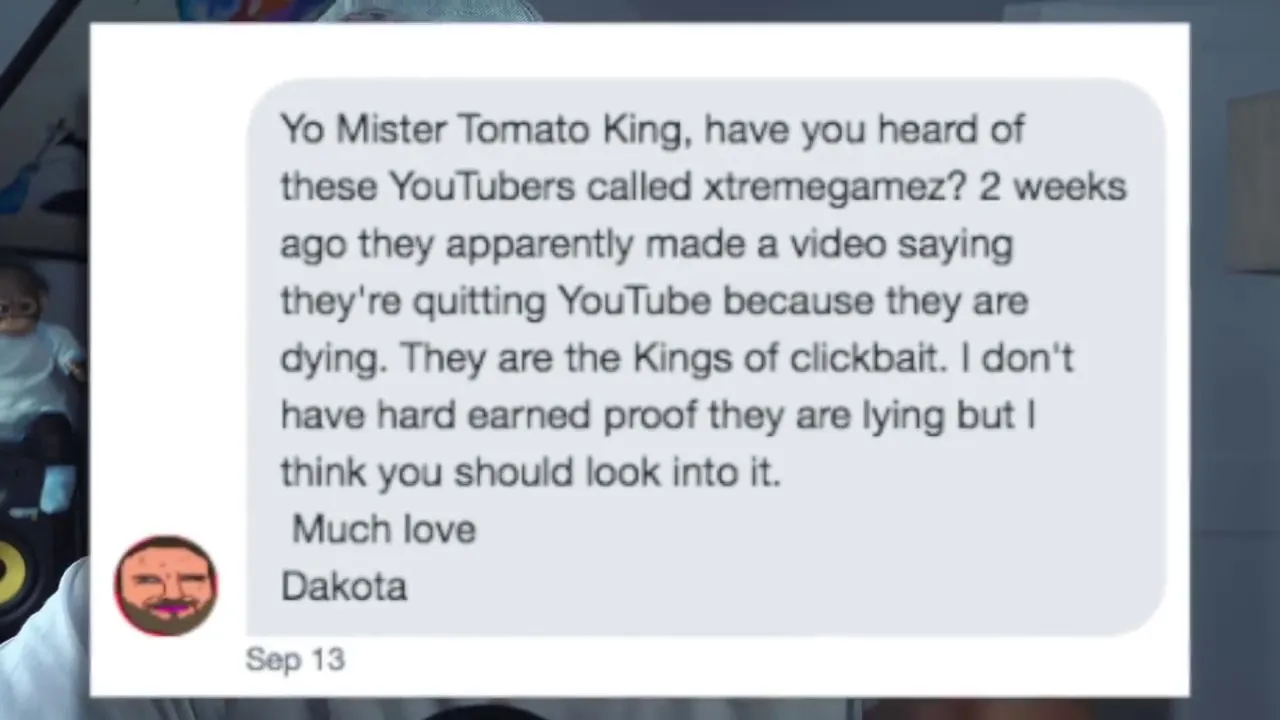This screenshot has height=720, width=1280.
Task: Click the phrase quitting YouTube
Action: tap(562, 301)
